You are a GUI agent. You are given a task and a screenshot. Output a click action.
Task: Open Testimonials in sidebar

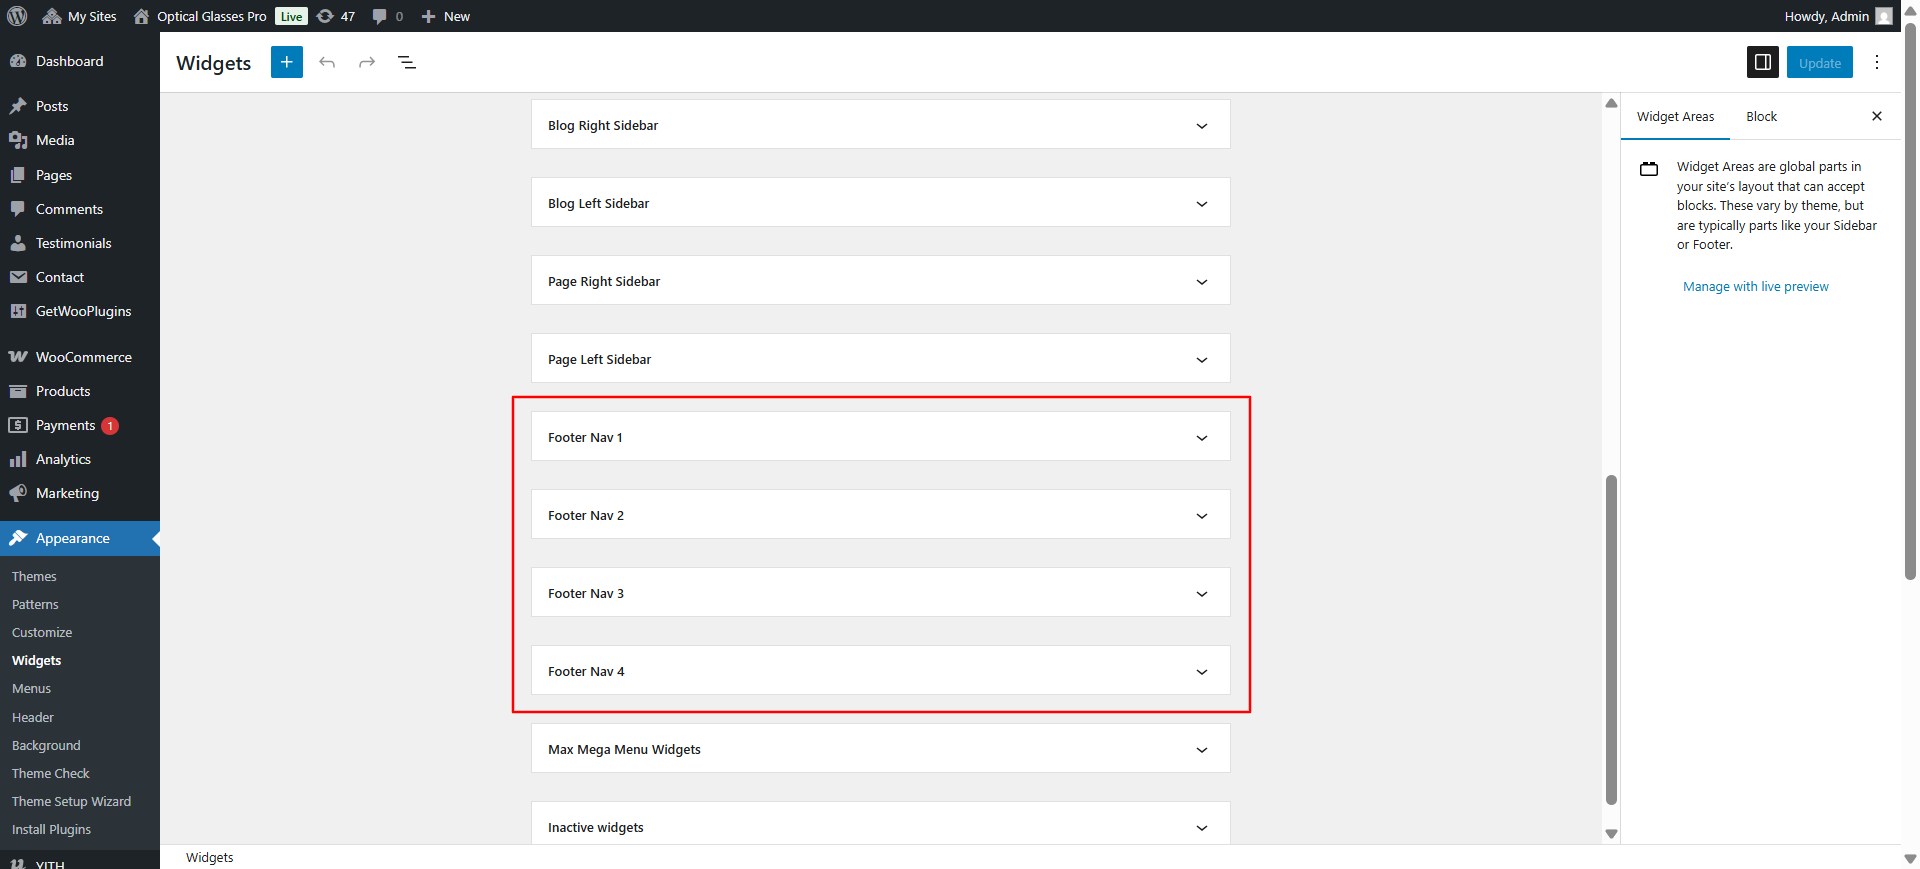[x=73, y=243]
